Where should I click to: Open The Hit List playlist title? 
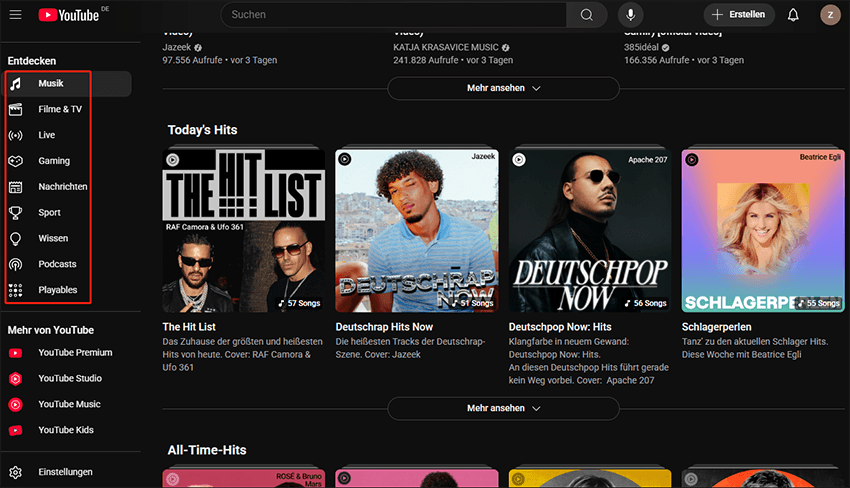[x=189, y=327]
